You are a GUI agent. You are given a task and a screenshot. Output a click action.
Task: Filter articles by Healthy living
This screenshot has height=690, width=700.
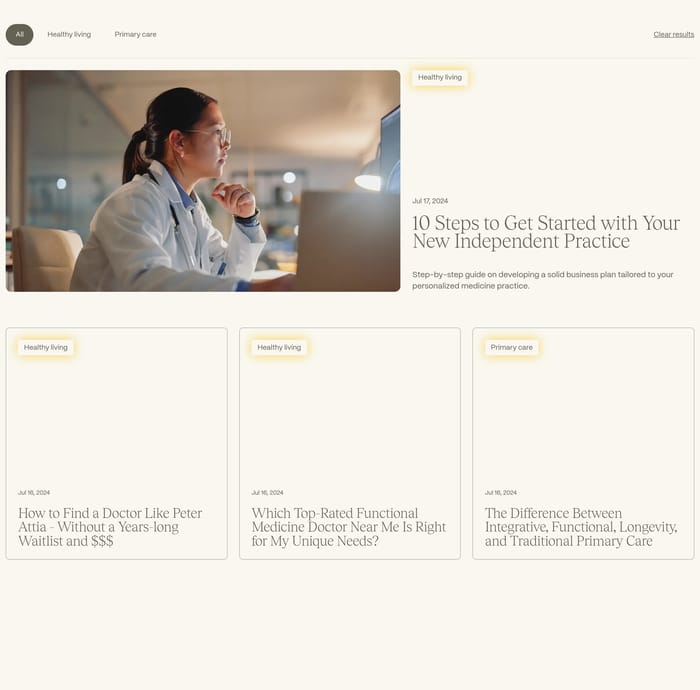pos(69,35)
